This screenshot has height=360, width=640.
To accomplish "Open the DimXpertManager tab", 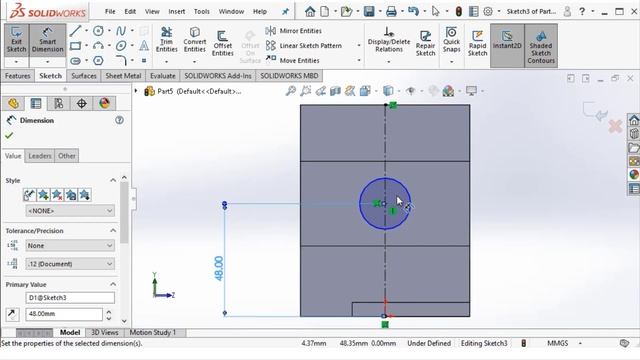I will 82,103.
